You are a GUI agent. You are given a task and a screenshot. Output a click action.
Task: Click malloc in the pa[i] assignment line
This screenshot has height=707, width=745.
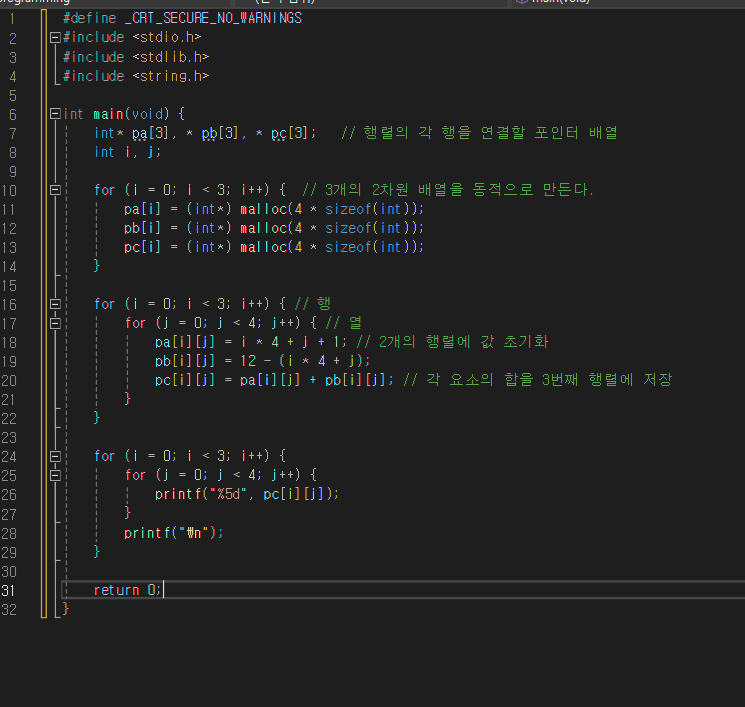click(264, 209)
